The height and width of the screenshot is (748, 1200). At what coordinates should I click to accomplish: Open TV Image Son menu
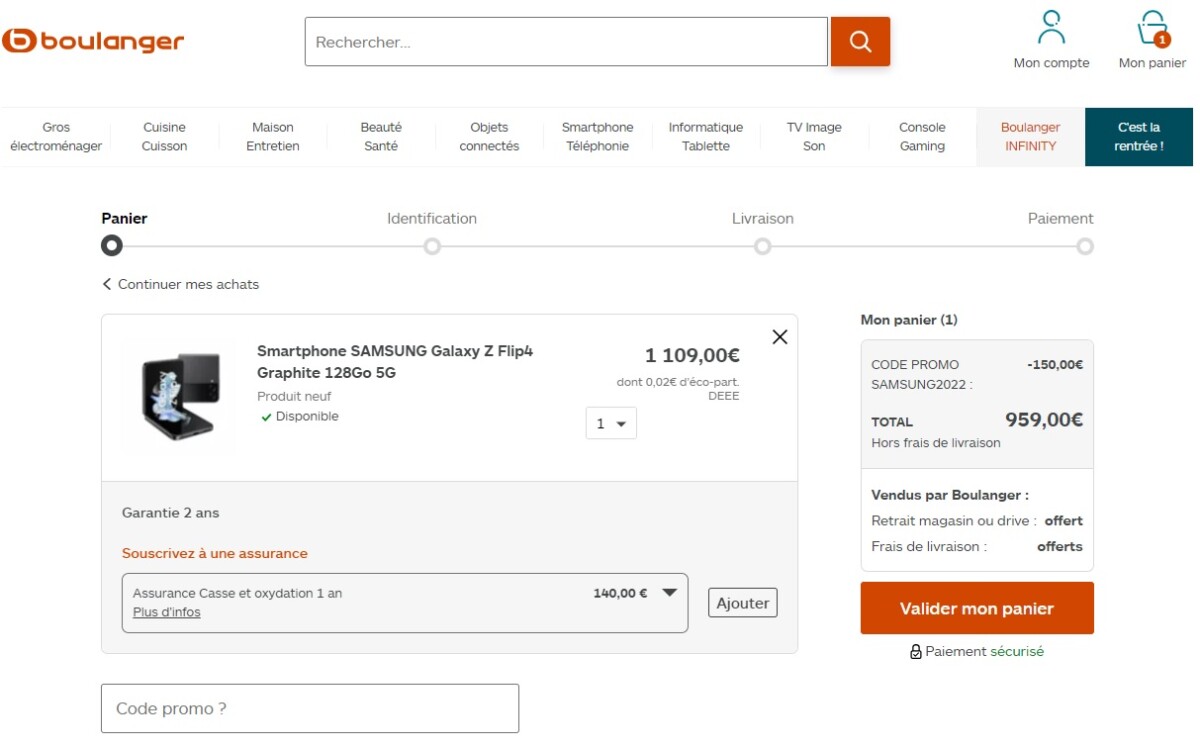(814, 137)
